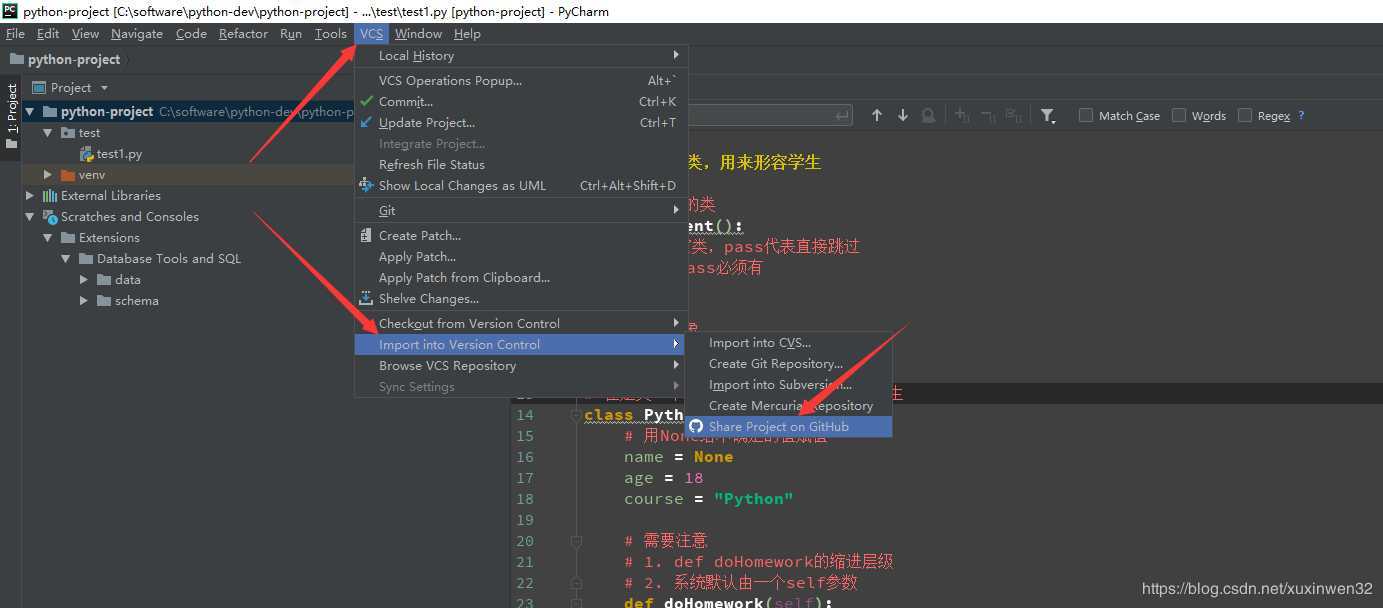Click the next occurrence down arrow

[902, 116]
